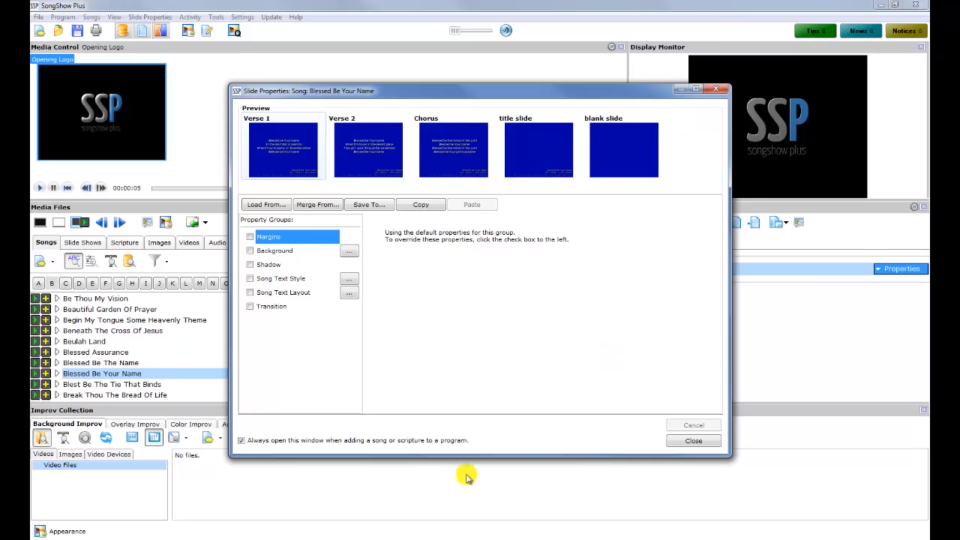Check the Shadow property group box

click(x=250, y=264)
